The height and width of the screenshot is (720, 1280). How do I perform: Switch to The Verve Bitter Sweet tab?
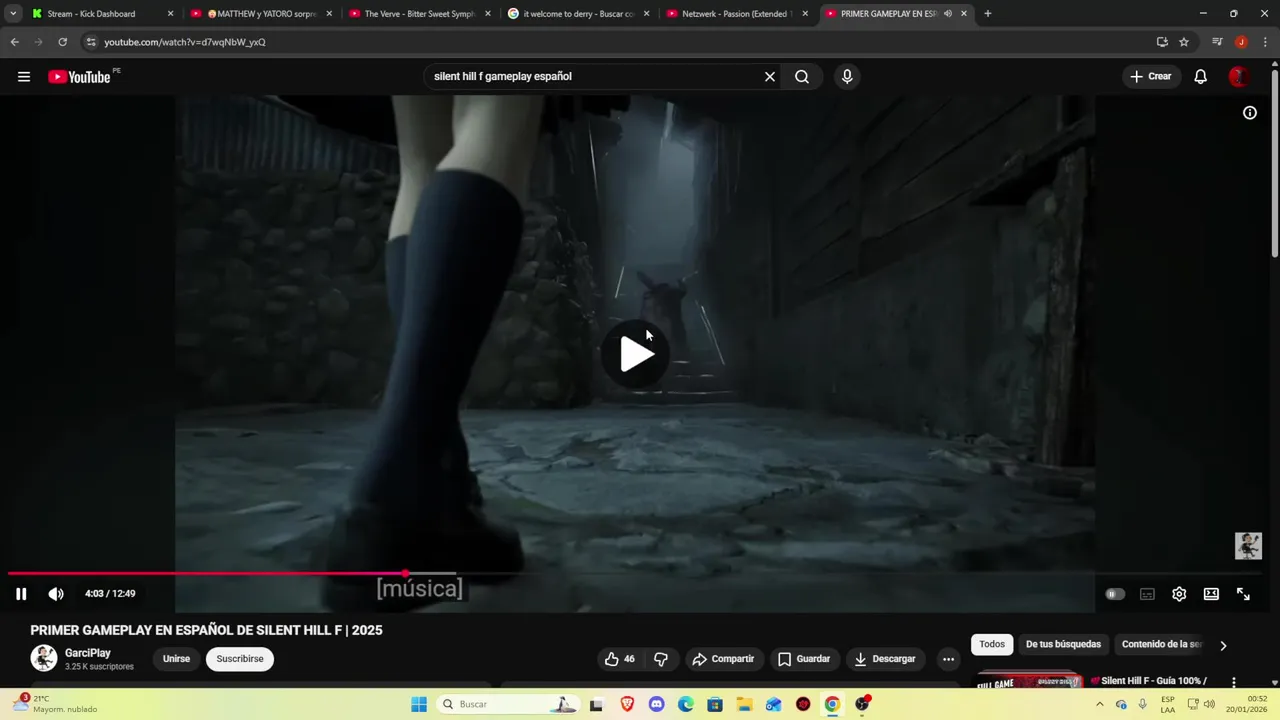pyautogui.click(x=420, y=14)
